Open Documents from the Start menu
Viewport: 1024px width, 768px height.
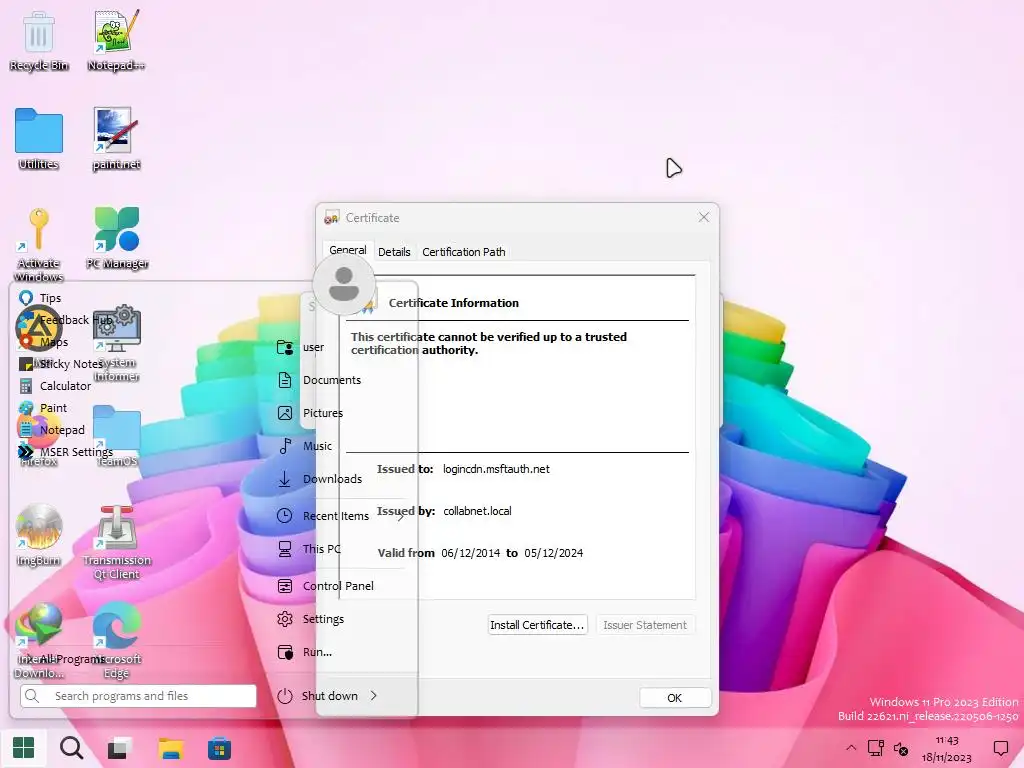click(319, 380)
